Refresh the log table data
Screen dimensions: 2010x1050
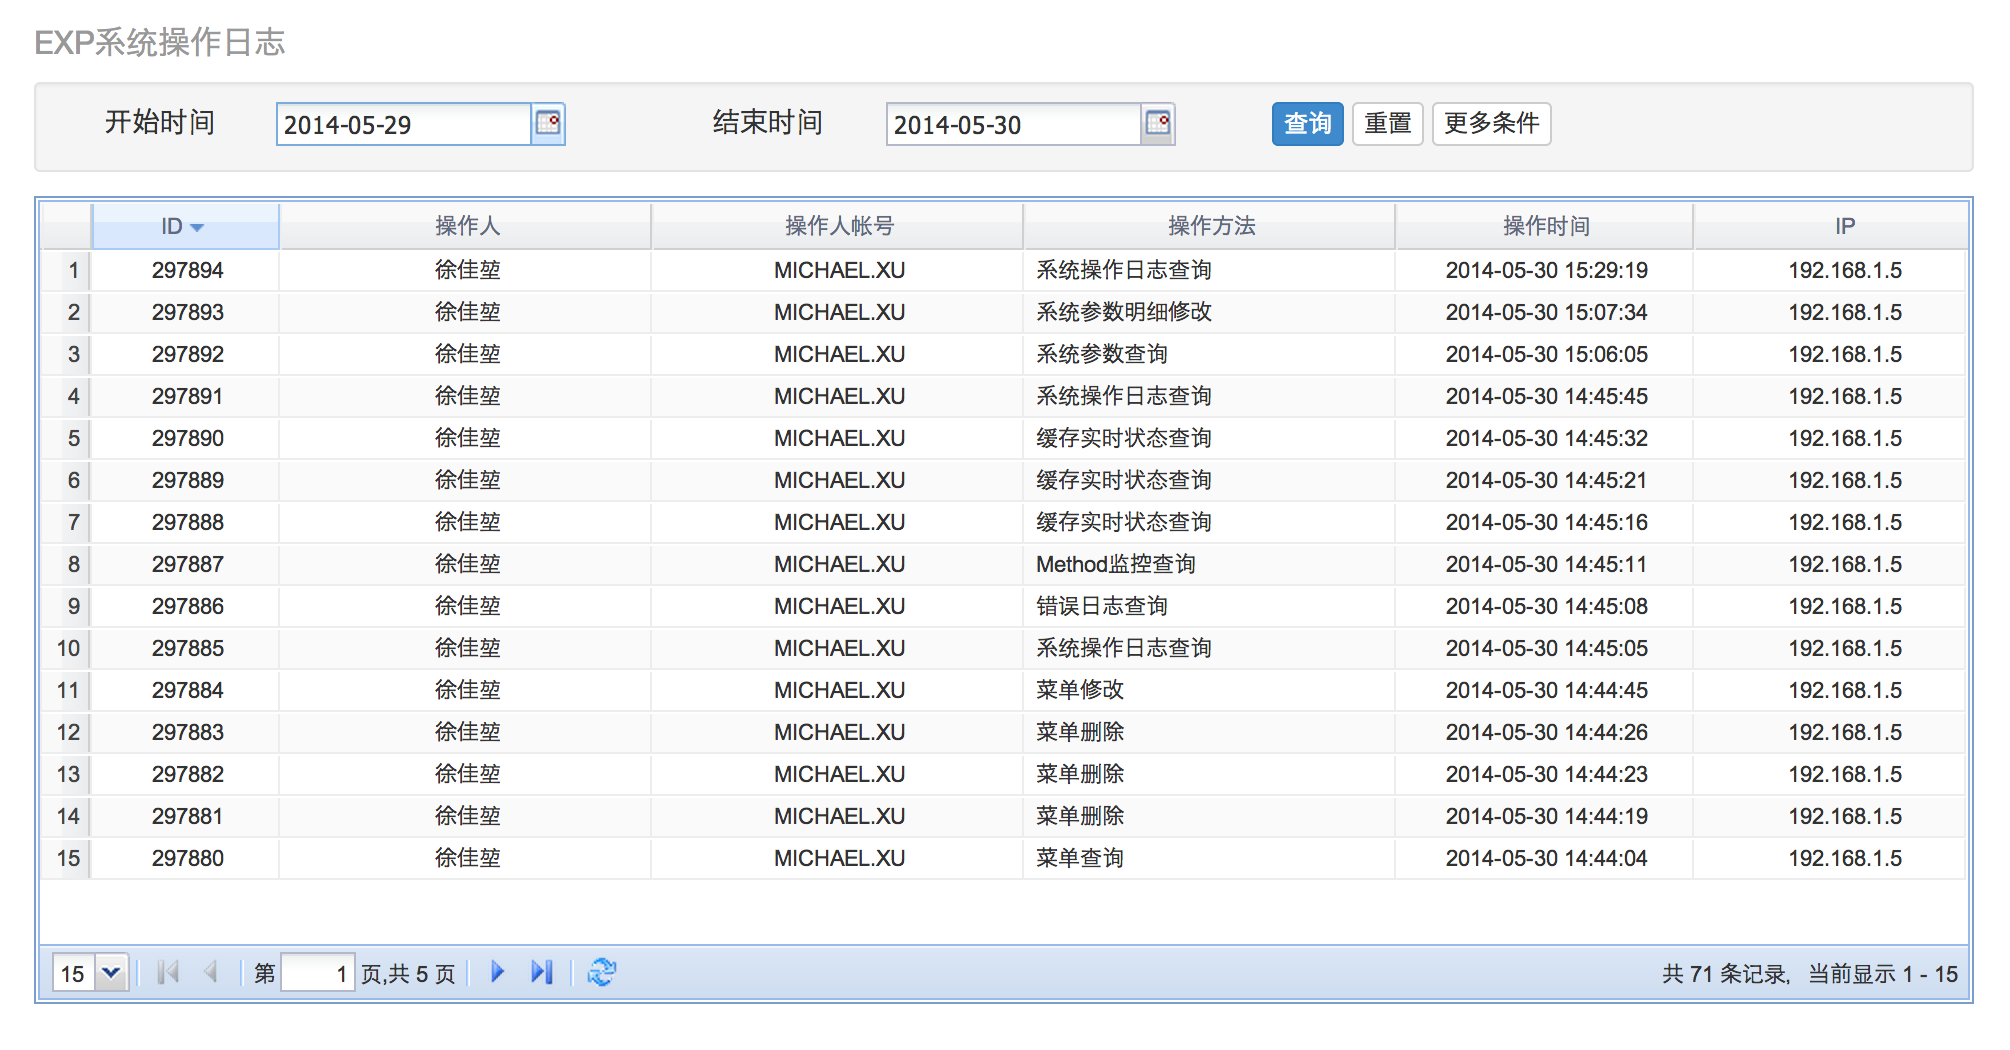pos(601,972)
